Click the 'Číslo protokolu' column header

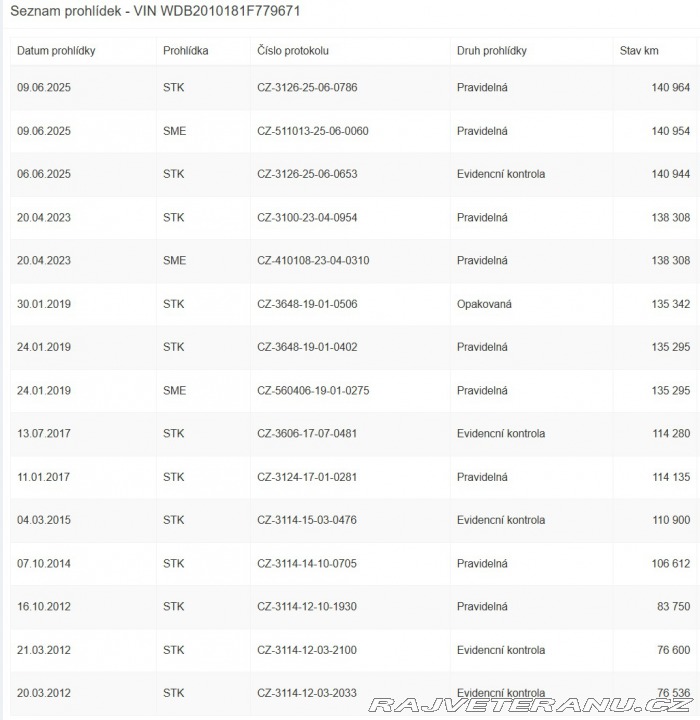(x=293, y=51)
